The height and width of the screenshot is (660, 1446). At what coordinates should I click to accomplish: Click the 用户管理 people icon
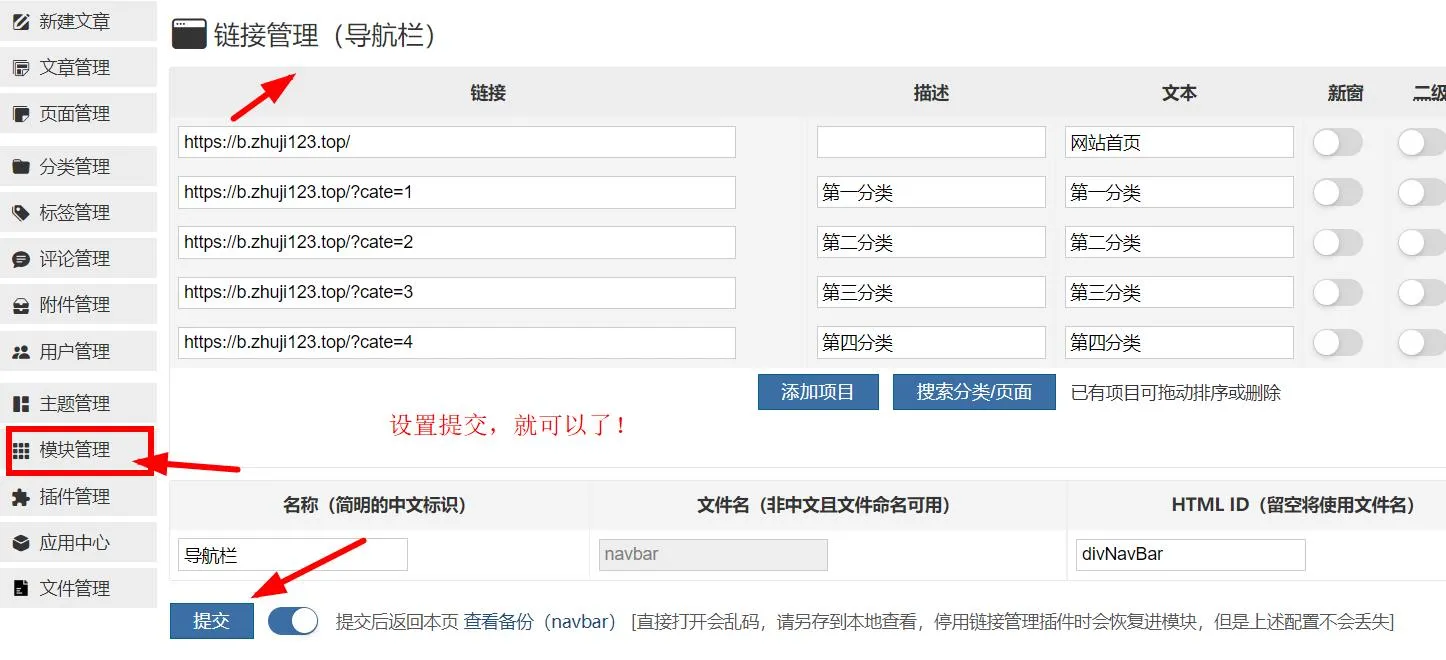(x=21, y=352)
